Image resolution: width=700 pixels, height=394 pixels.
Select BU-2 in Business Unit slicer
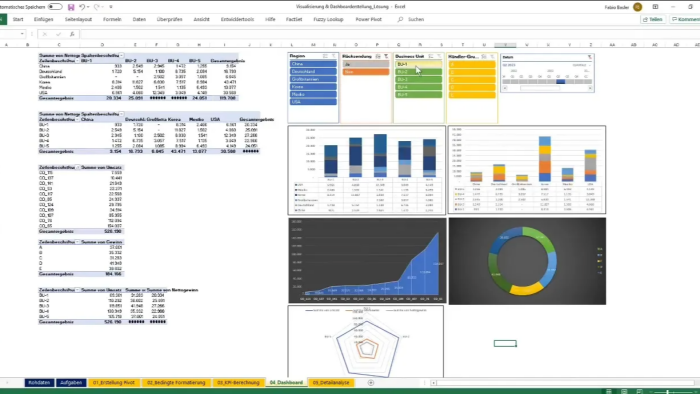[x=419, y=72]
